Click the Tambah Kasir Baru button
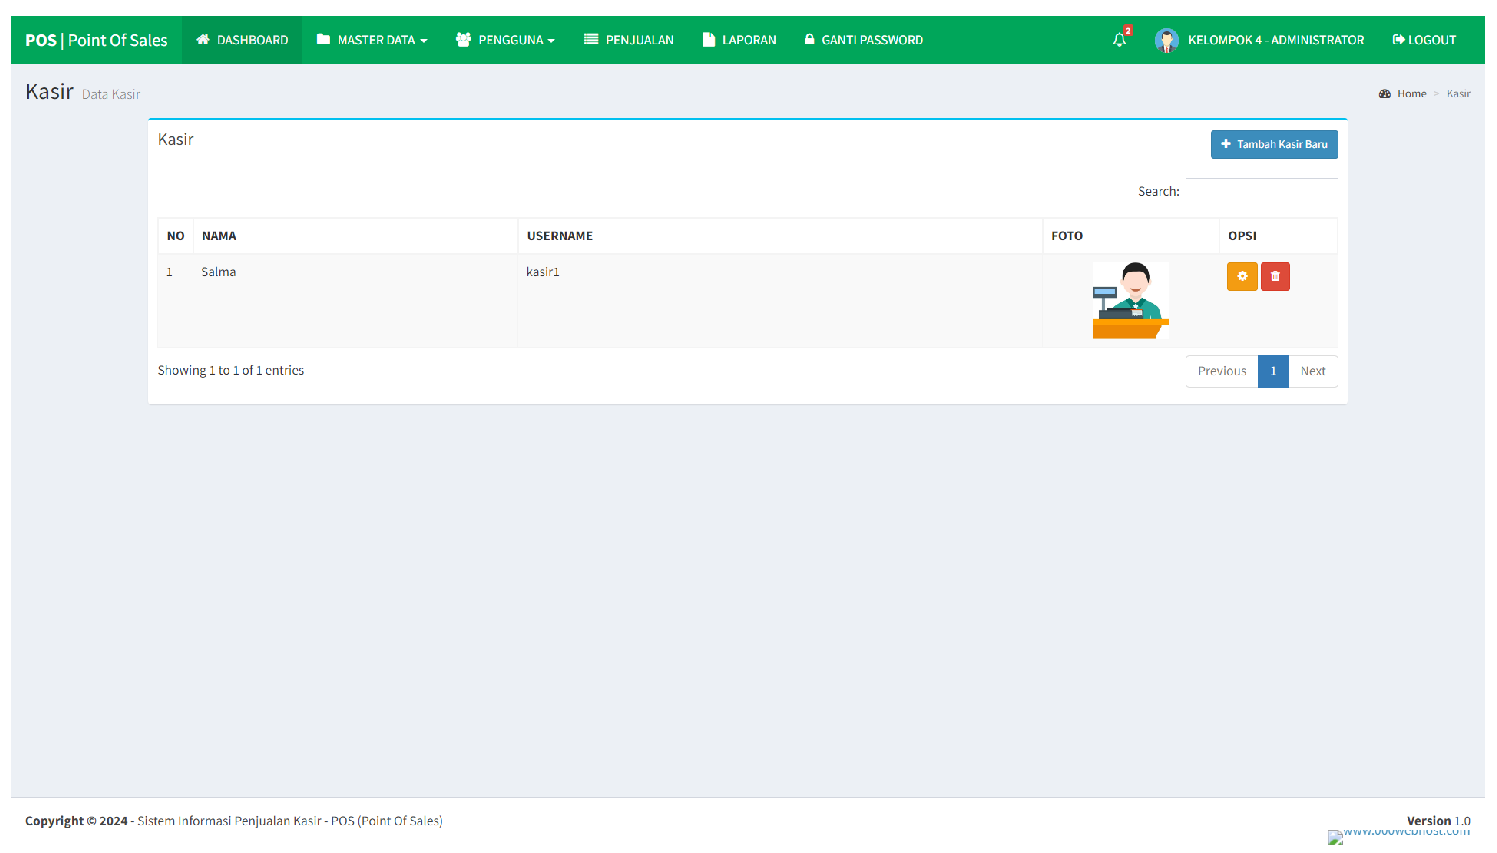Image resolution: width=1497 pixels, height=853 pixels. [x=1273, y=144]
